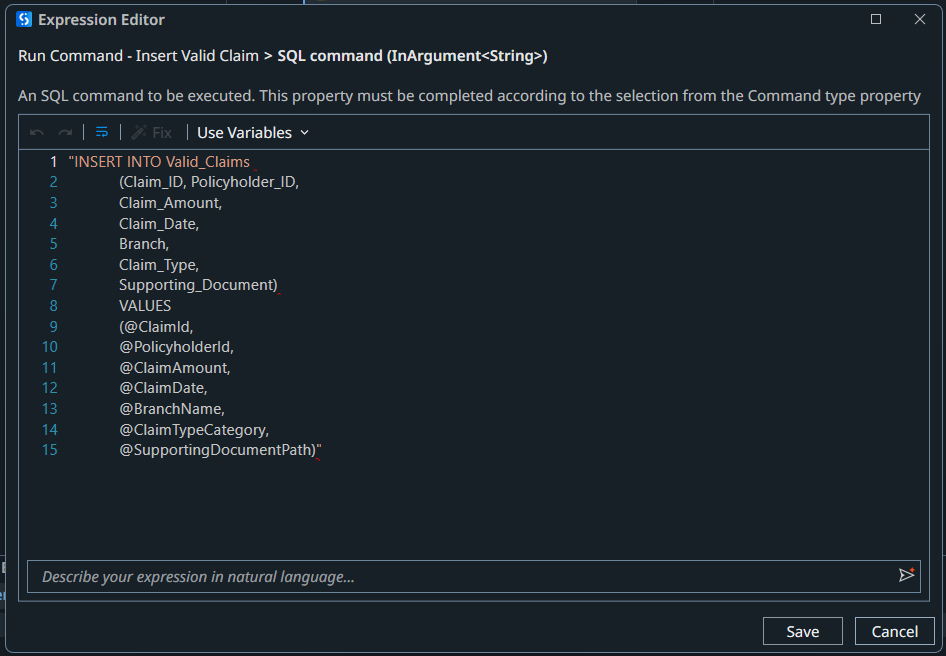Click the Run Command - Insert Valid Claim breadcrumb
The height and width of the screenshot is (656, 946).
(138, 56)
